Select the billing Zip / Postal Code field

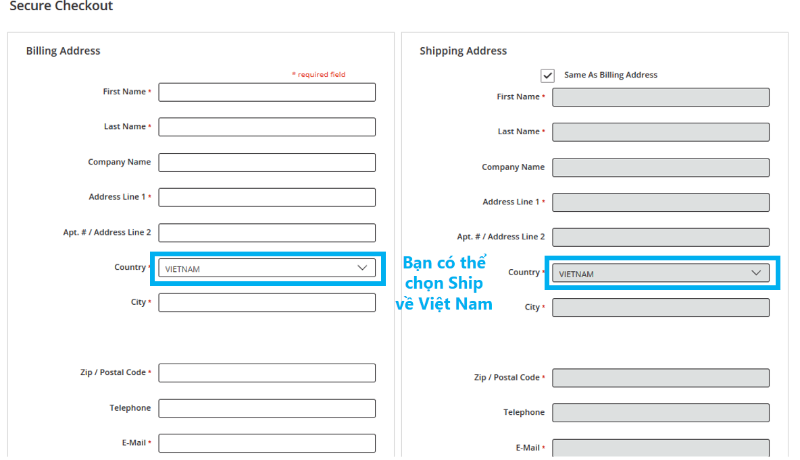[267, 373]
